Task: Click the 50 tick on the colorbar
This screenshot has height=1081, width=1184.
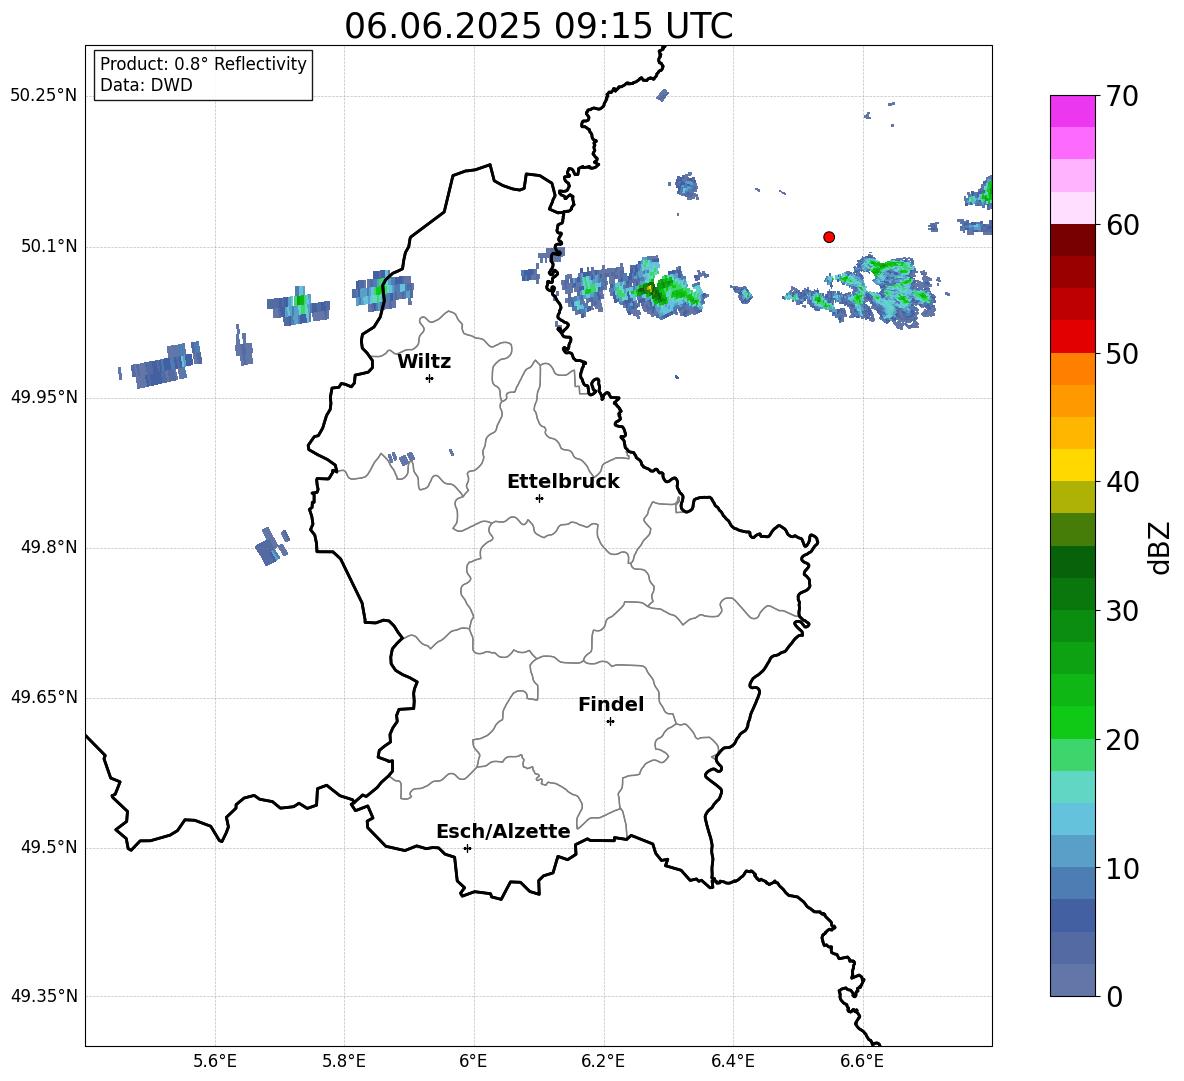Action: [1122, 354]
